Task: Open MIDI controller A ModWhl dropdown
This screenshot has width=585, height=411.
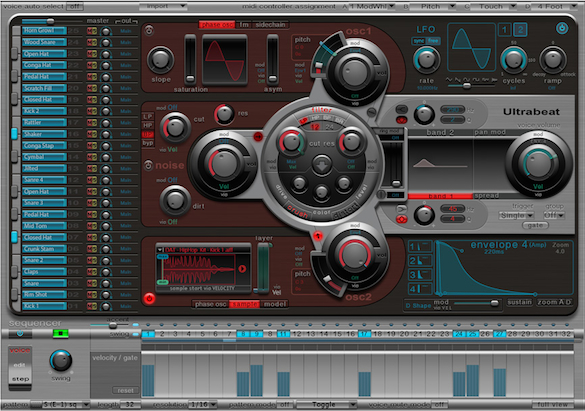Action: [372, 6]
